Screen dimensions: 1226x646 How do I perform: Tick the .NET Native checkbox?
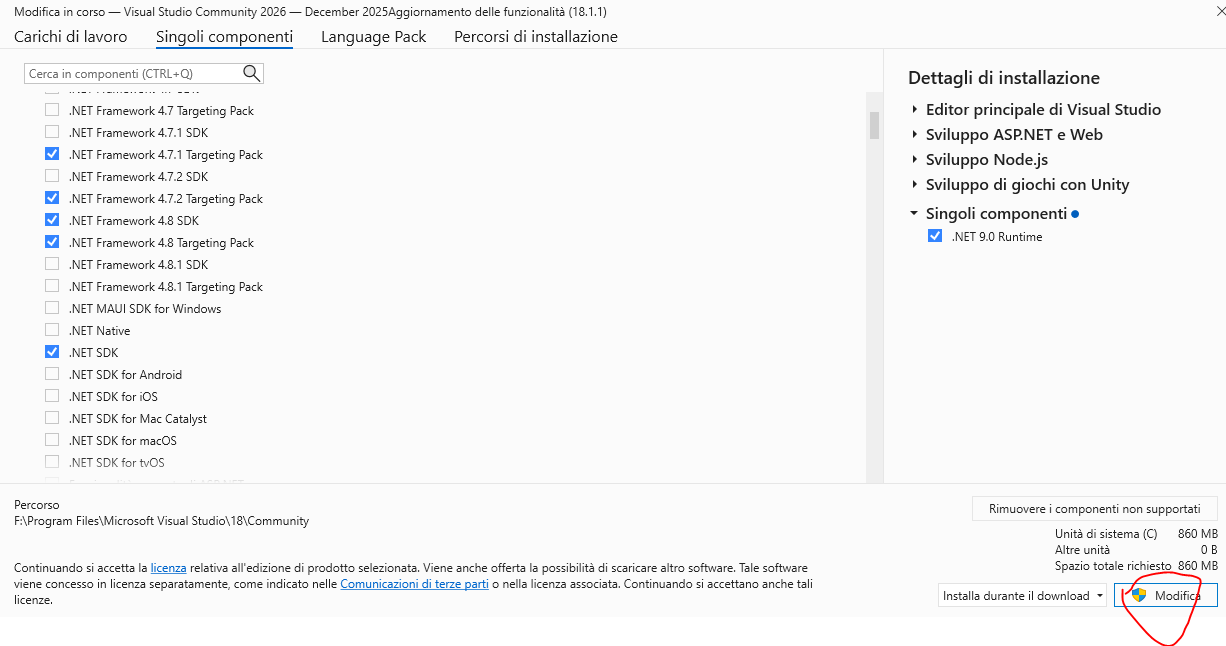tap(52, 330)
